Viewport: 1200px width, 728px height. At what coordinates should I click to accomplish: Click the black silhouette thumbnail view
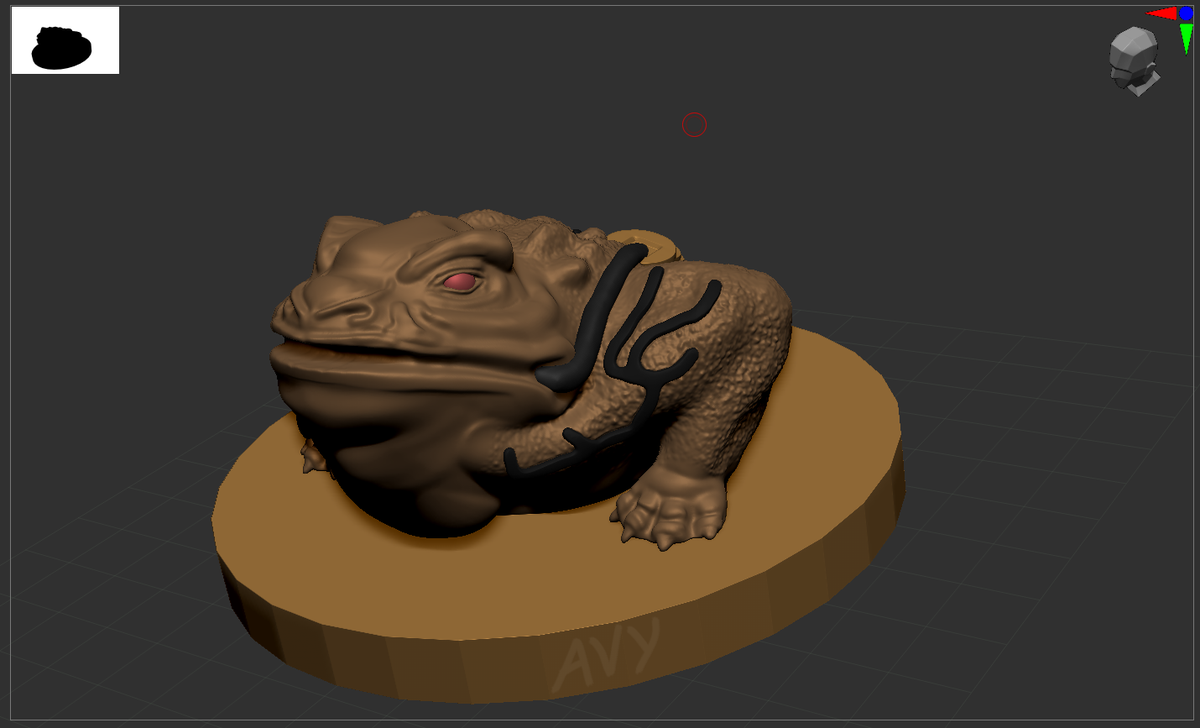(x=65, y=40)
